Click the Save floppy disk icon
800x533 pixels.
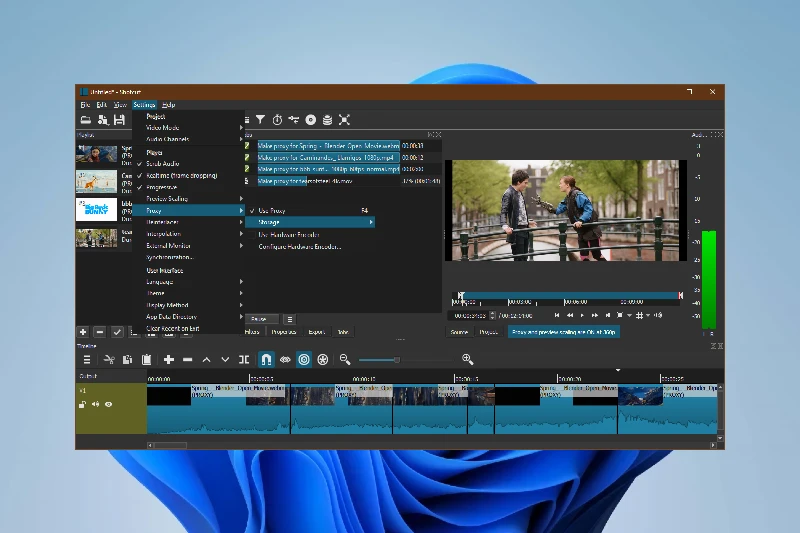pos(119,120)
